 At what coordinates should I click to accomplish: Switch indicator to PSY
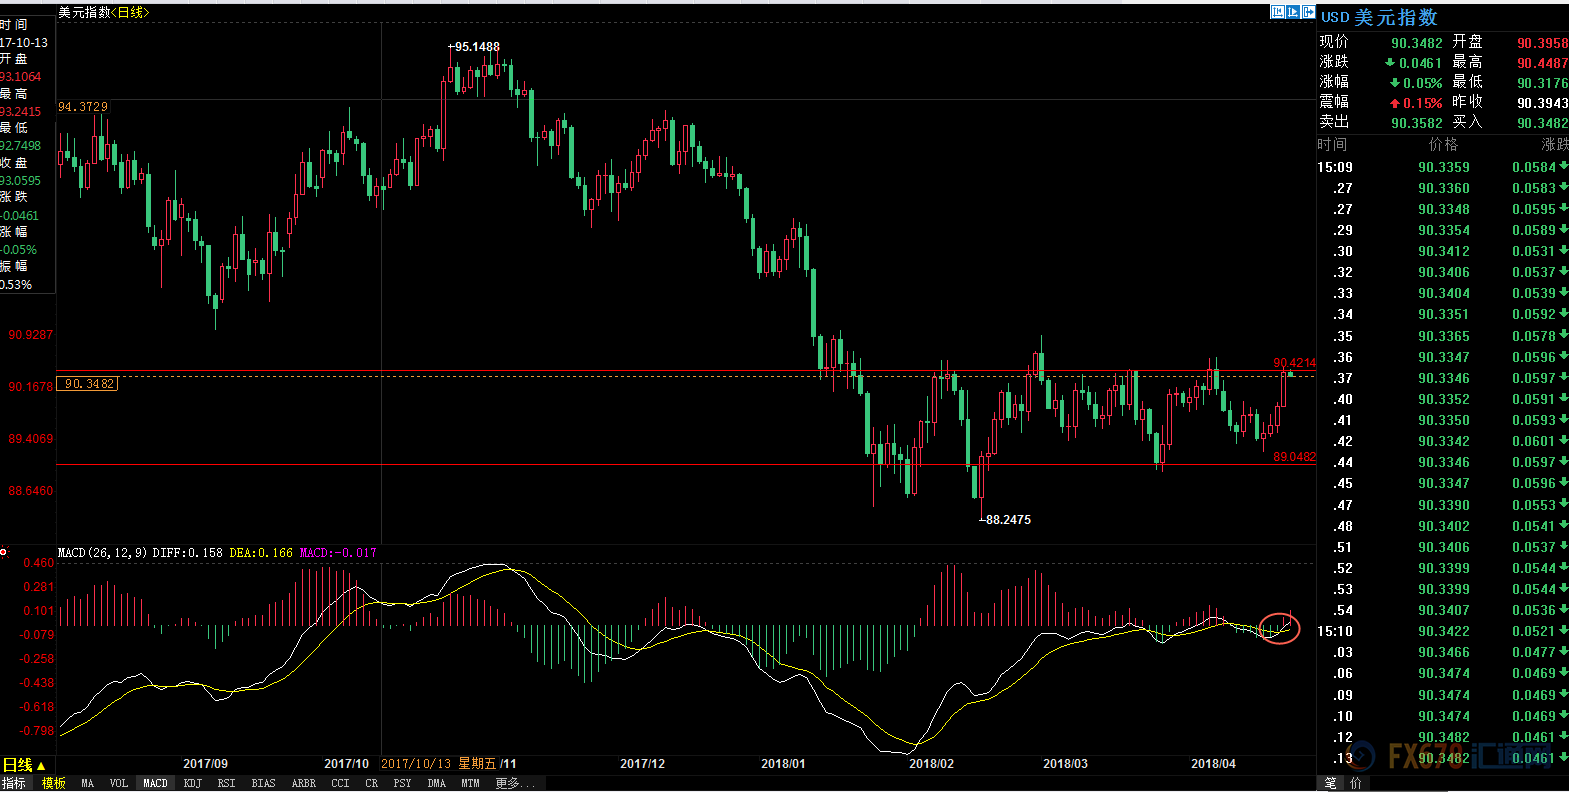(402, 783)
